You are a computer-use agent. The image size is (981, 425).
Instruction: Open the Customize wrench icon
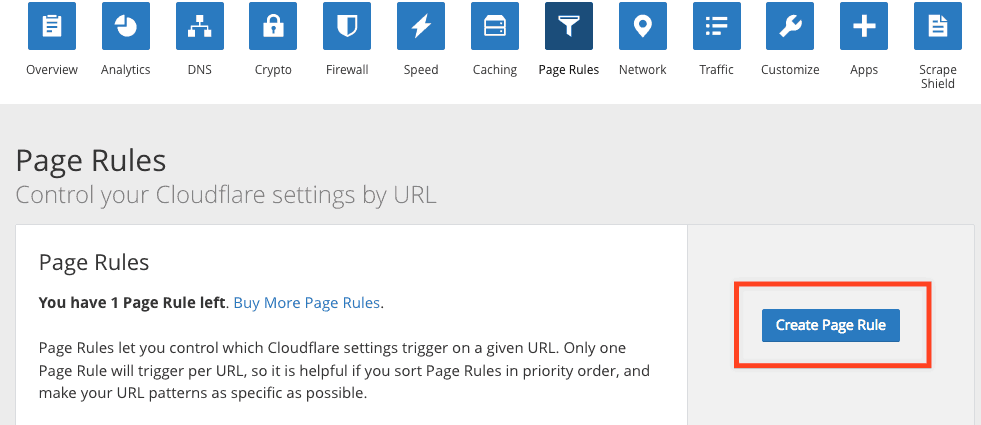click(790, 26)
